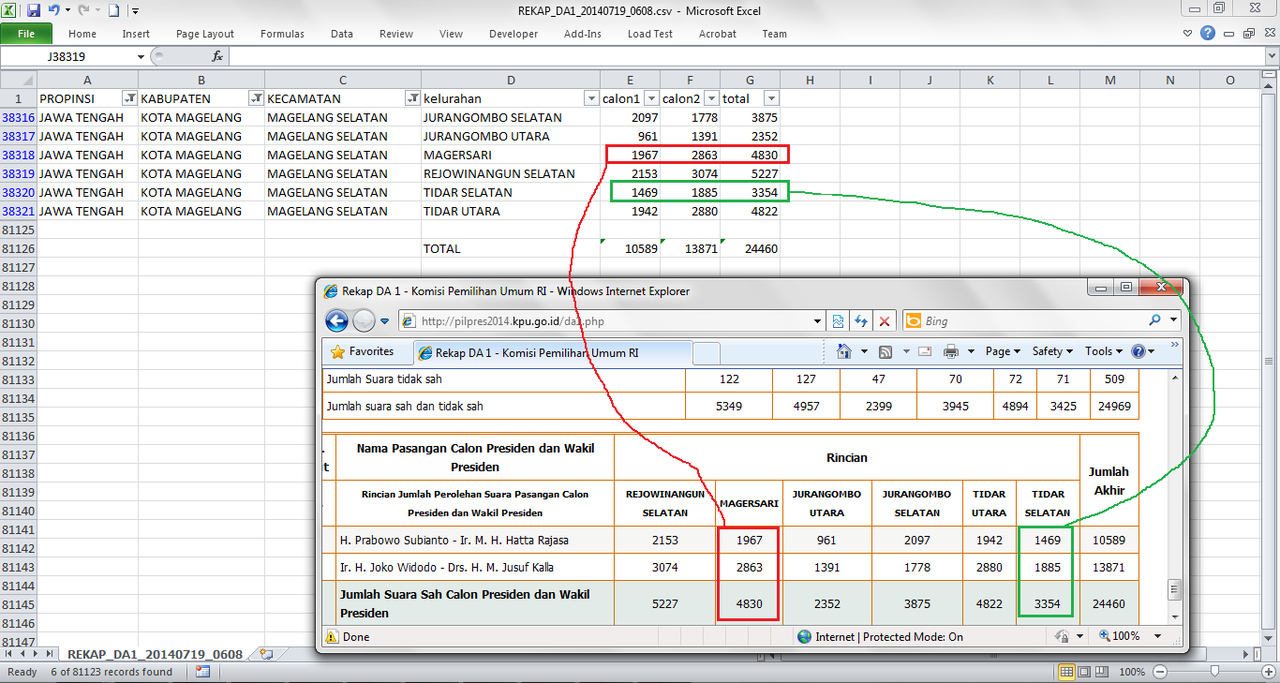Open the calon2 column filter dropdown
This screenshot has width=1280, height=683.
click(x=711, y=99)
